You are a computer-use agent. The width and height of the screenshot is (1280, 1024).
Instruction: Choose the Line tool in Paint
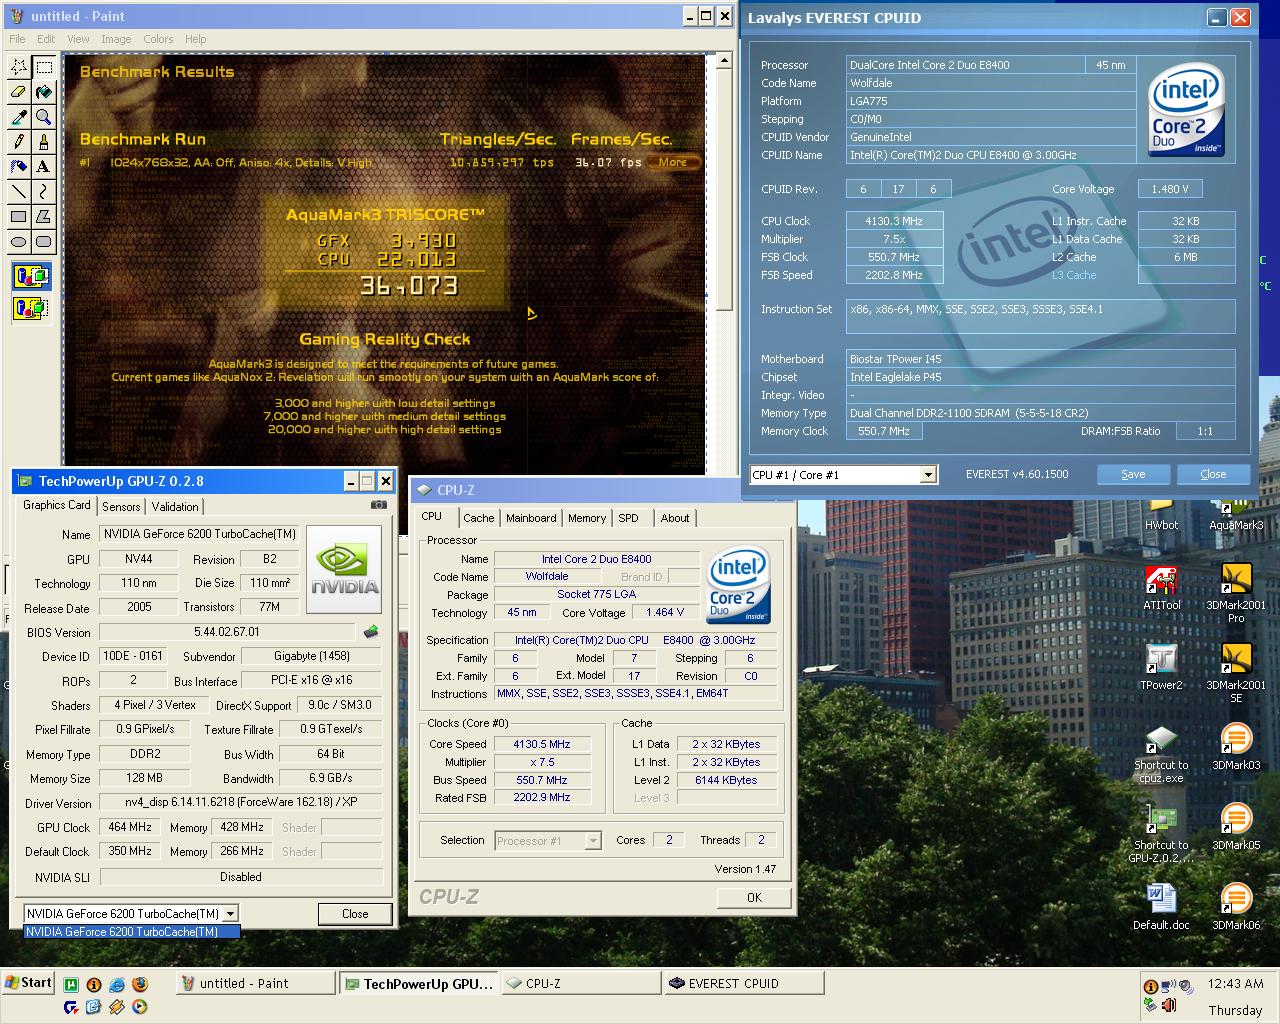click(x=19, y=192)
